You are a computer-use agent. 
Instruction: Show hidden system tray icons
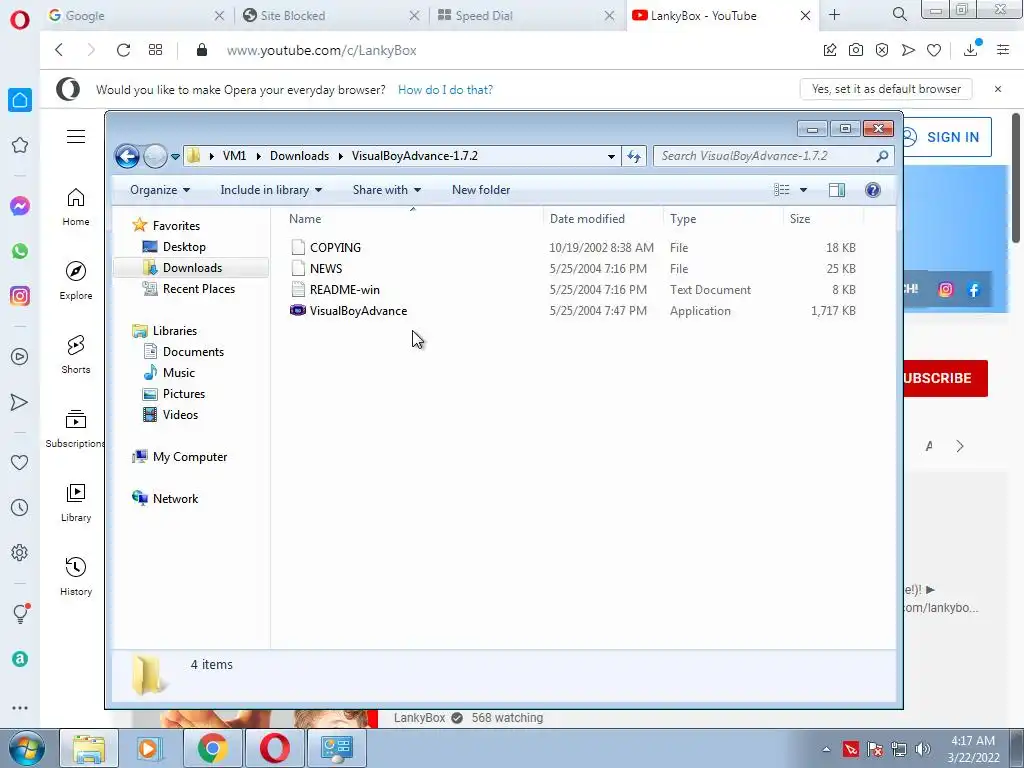826,749
